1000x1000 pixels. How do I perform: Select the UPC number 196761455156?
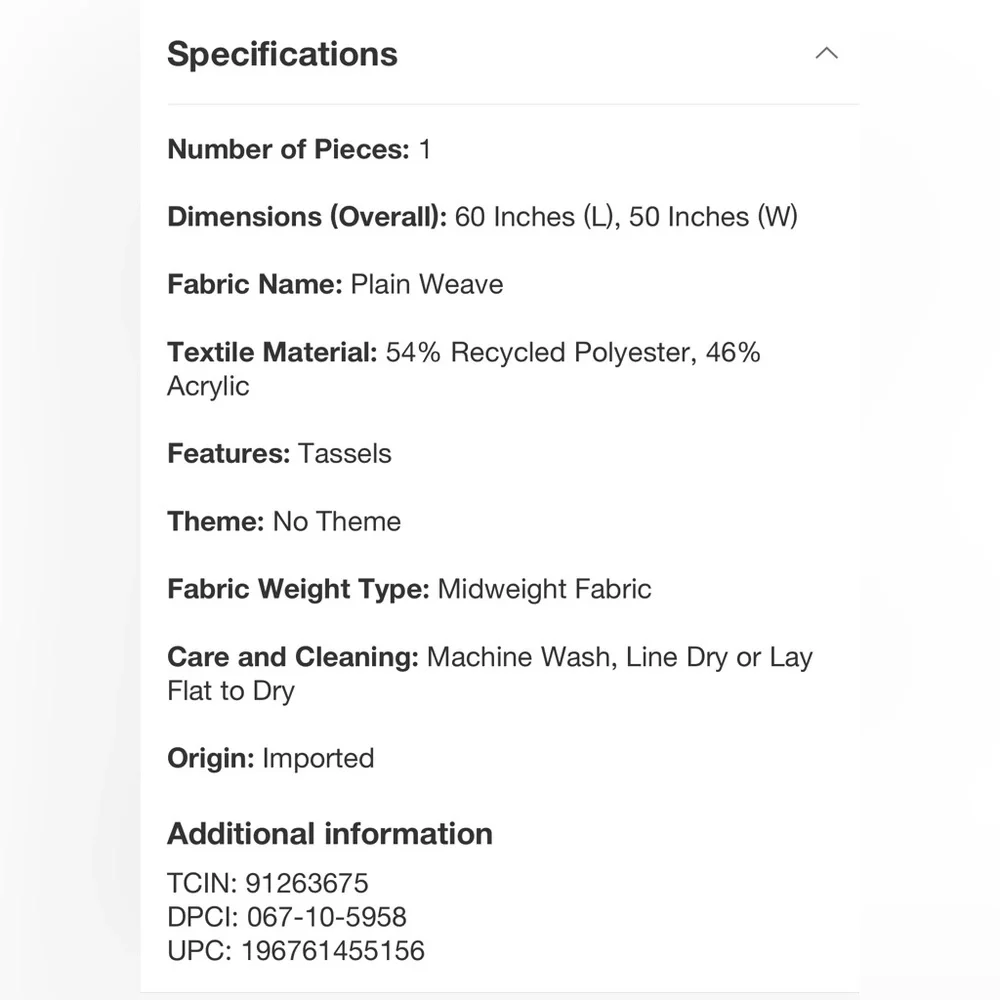click(333, 950)
